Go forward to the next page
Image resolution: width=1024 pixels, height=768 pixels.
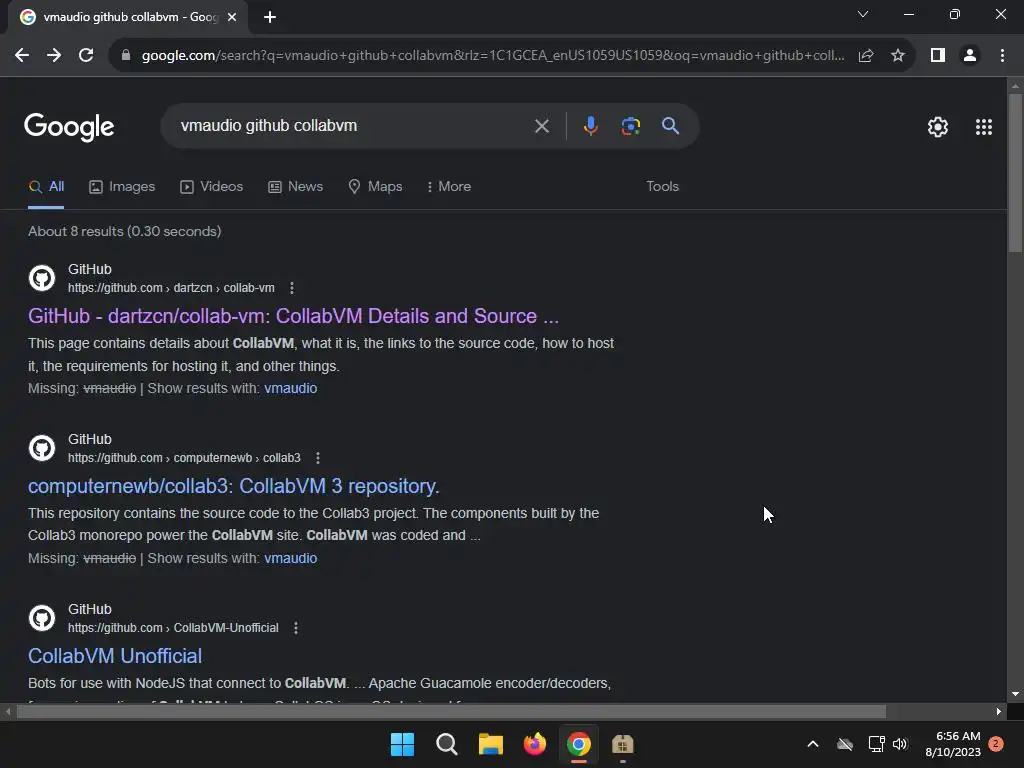54,56
